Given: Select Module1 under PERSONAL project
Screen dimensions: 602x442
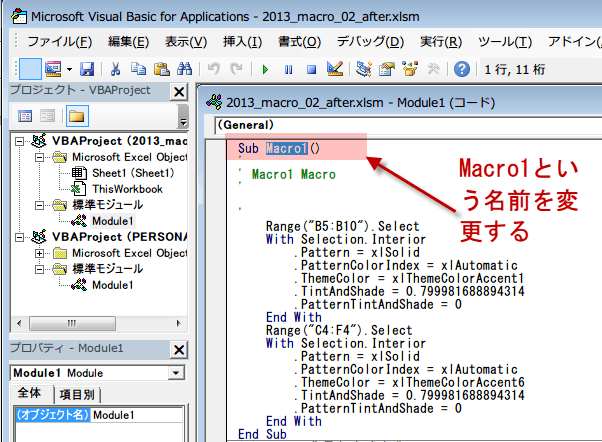Looking at the screenshot, I should (x=112, y=285).
